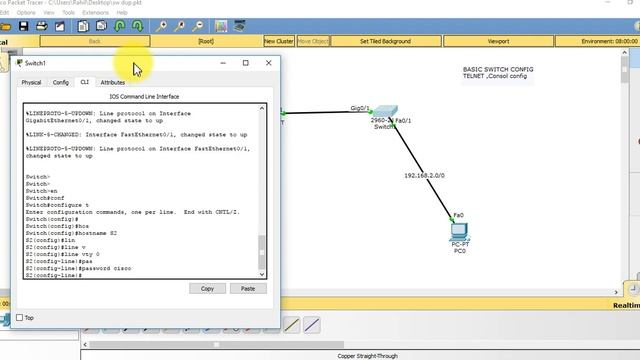Open the Help menu

tap(122, 13)
